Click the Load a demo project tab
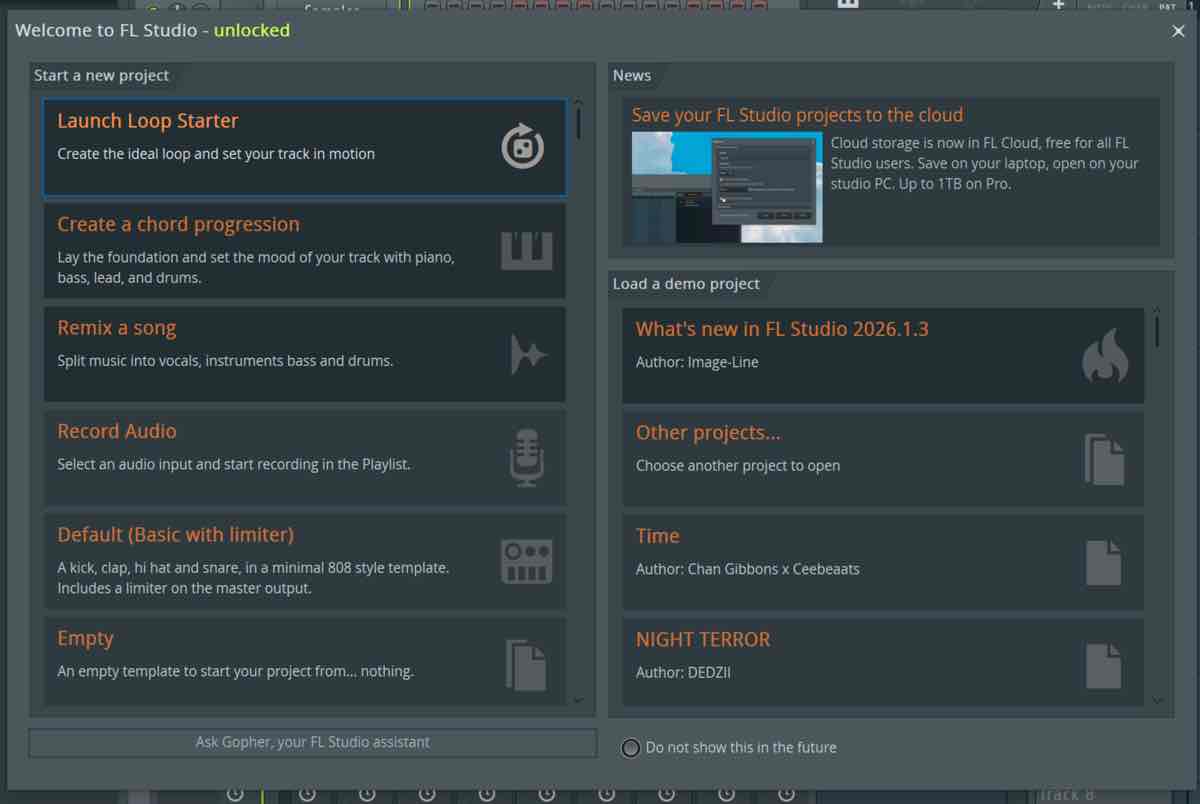Screen dimensions: 1200x804 [x=686, y=284]
